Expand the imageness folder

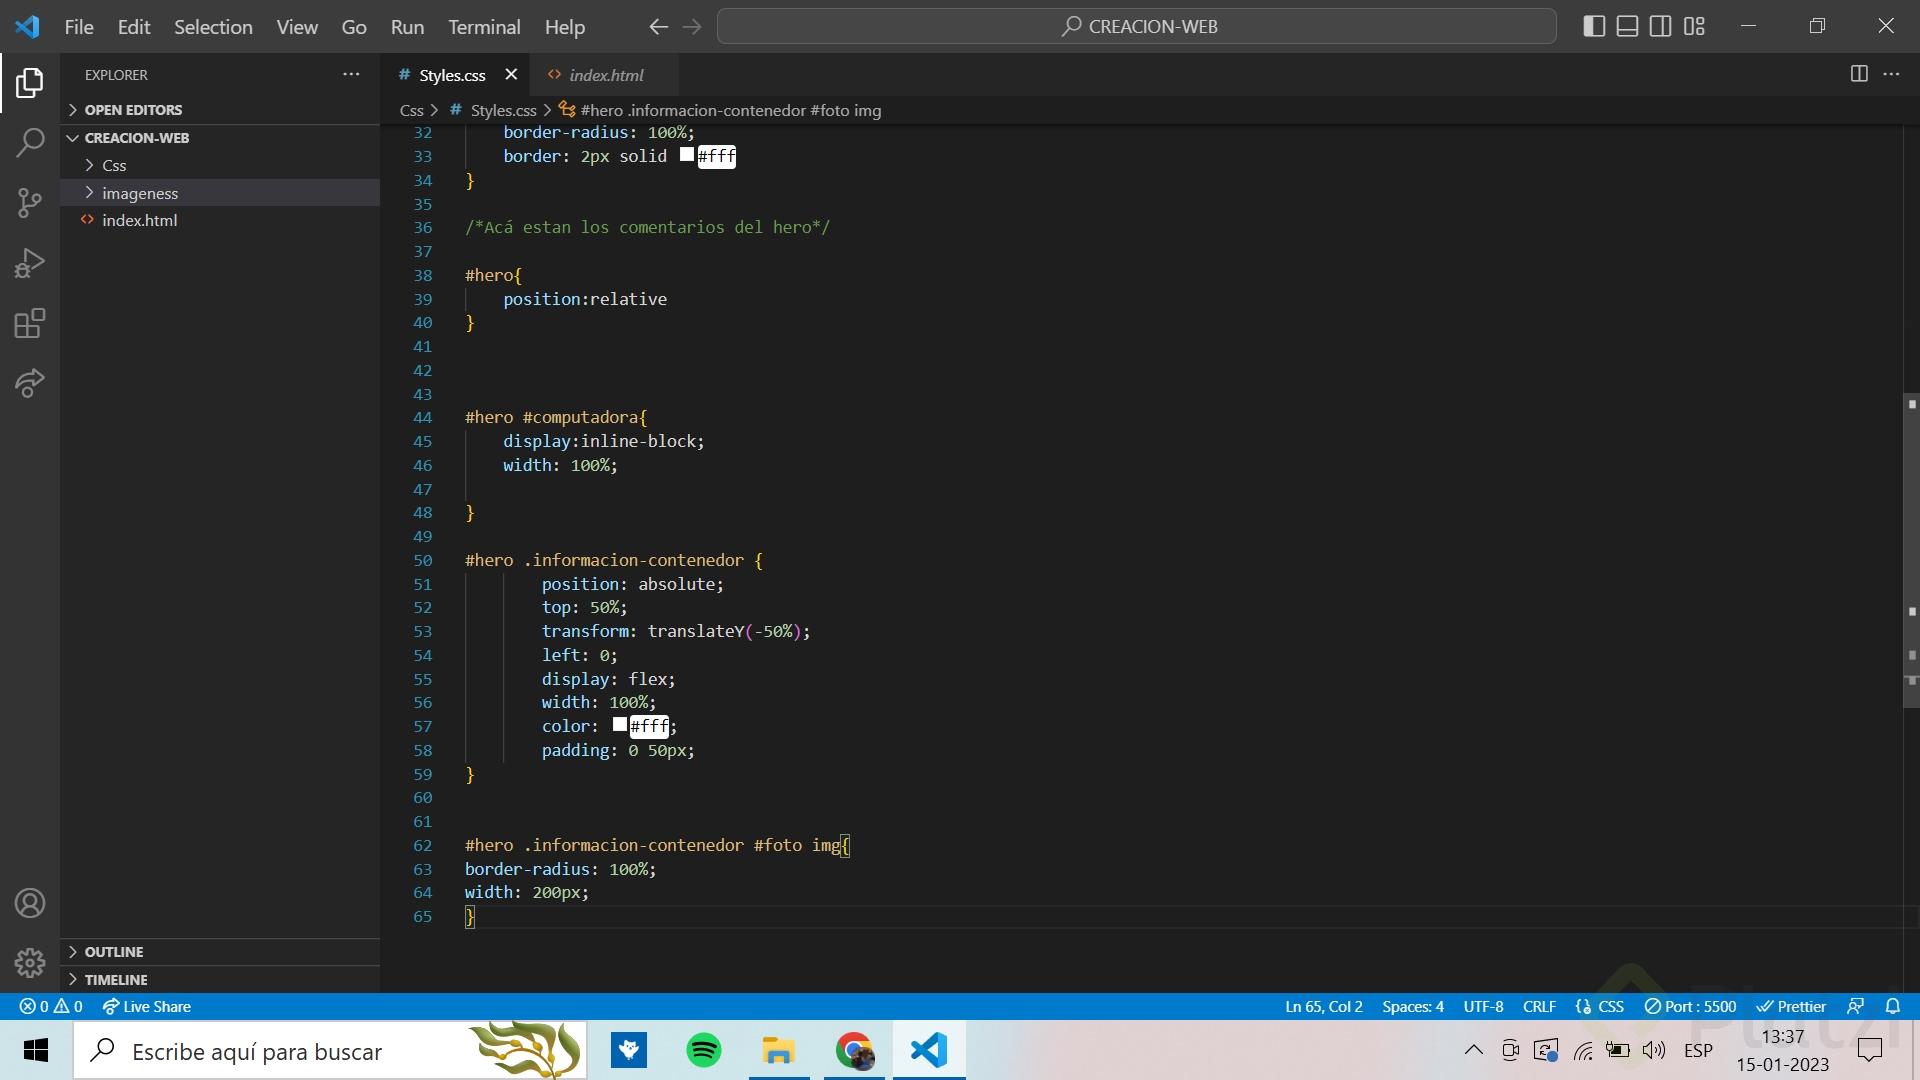pos(139,193)
